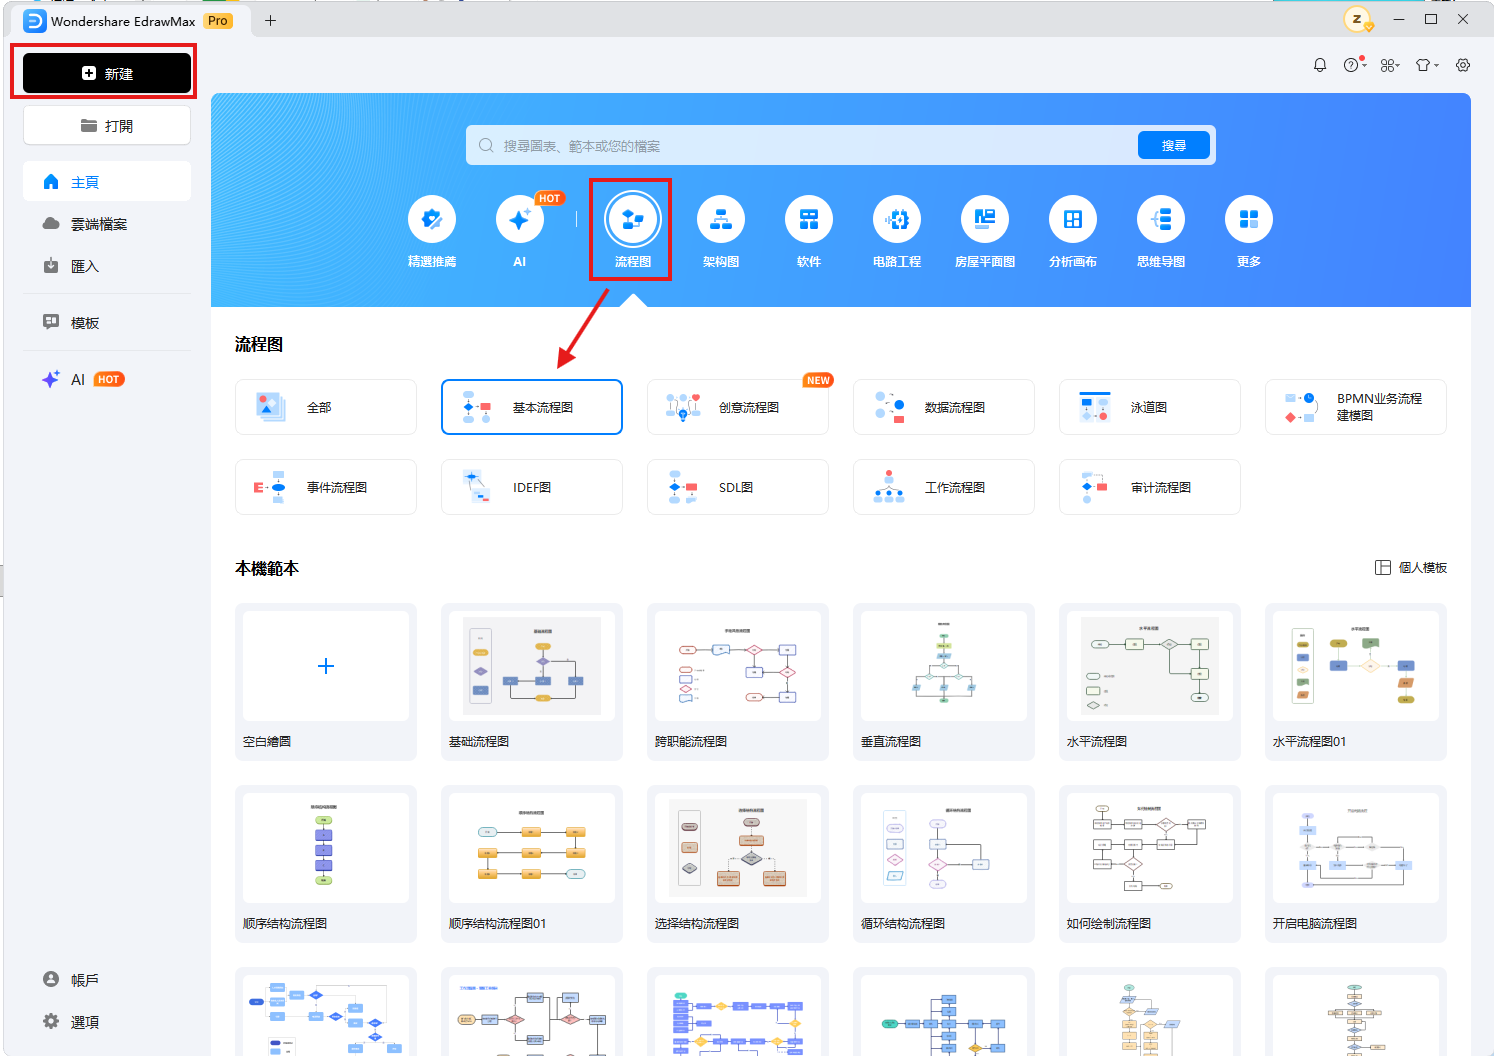Screen dimensions: 1494x1056
Task: Click the user avatar in the title bar
Action: click(1358, 19)
